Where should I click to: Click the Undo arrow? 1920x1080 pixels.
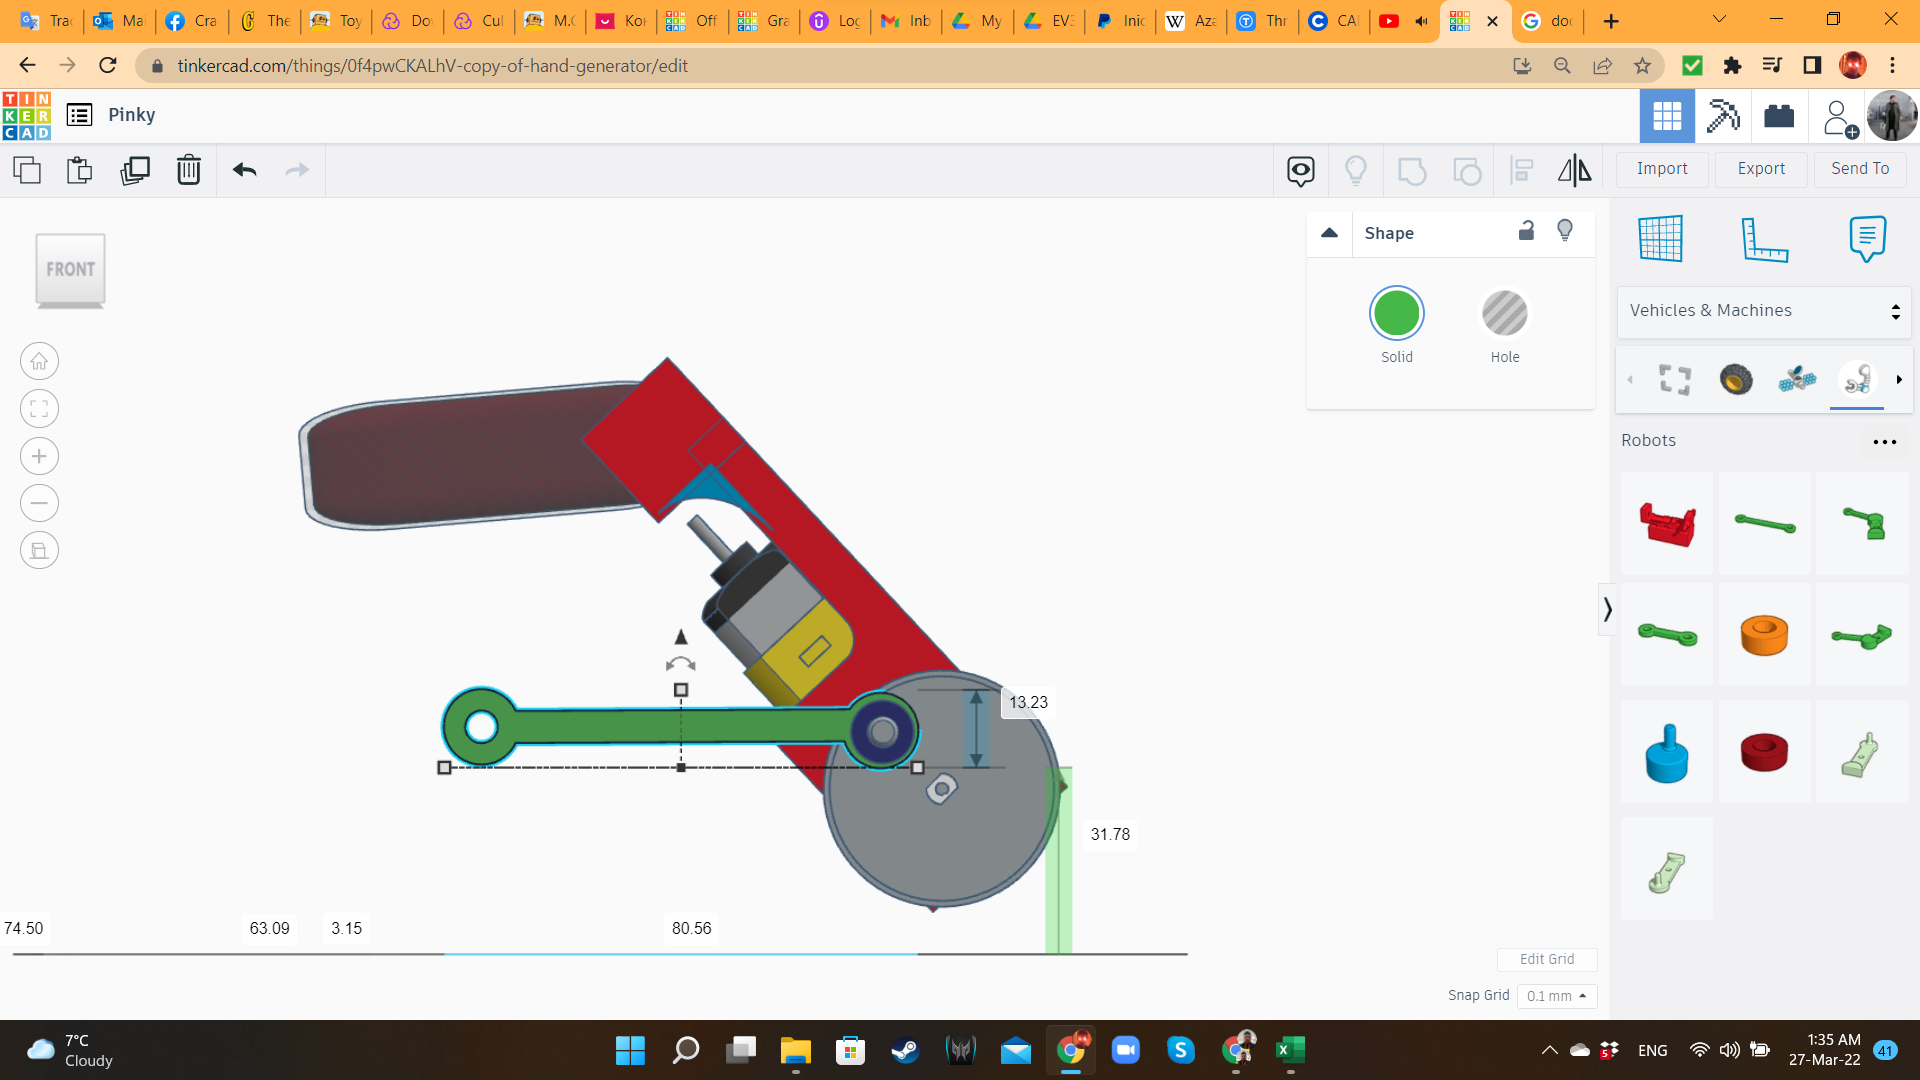point(245,170)
